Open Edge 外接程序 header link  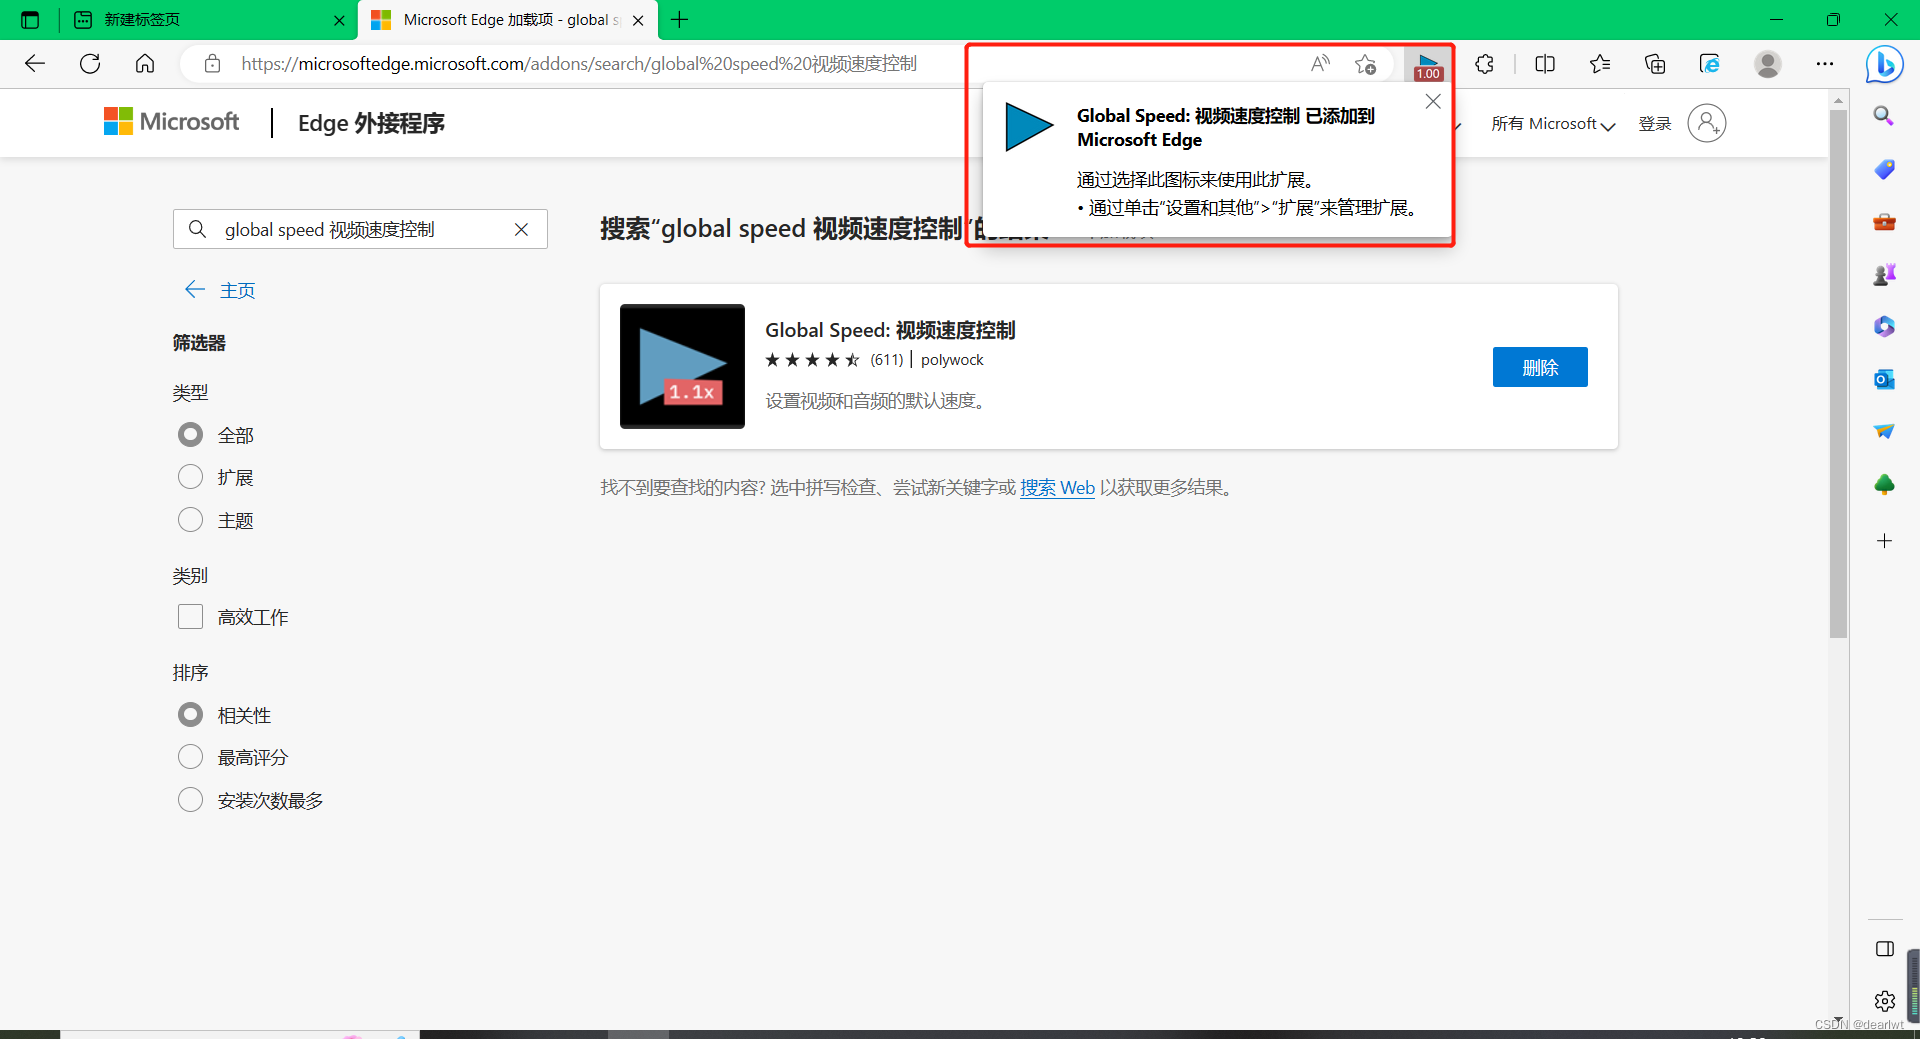click(371, 123)
